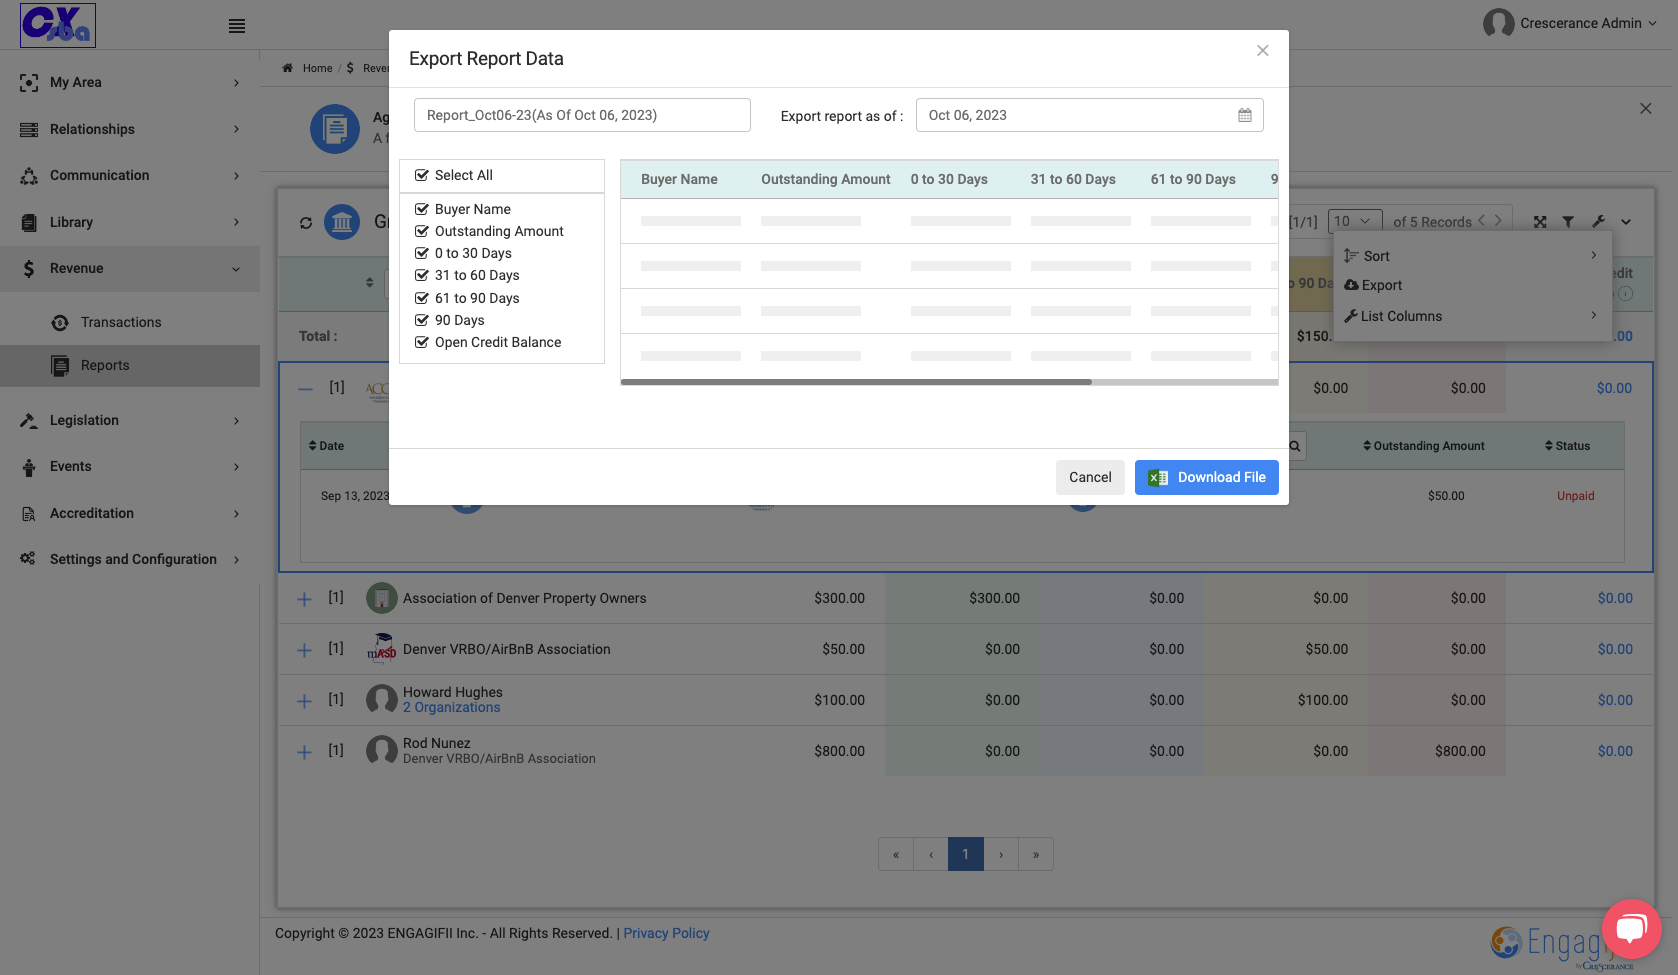Uncheck the Outstanding Amount column
The image size is (1678, 975).
point(422,231)
